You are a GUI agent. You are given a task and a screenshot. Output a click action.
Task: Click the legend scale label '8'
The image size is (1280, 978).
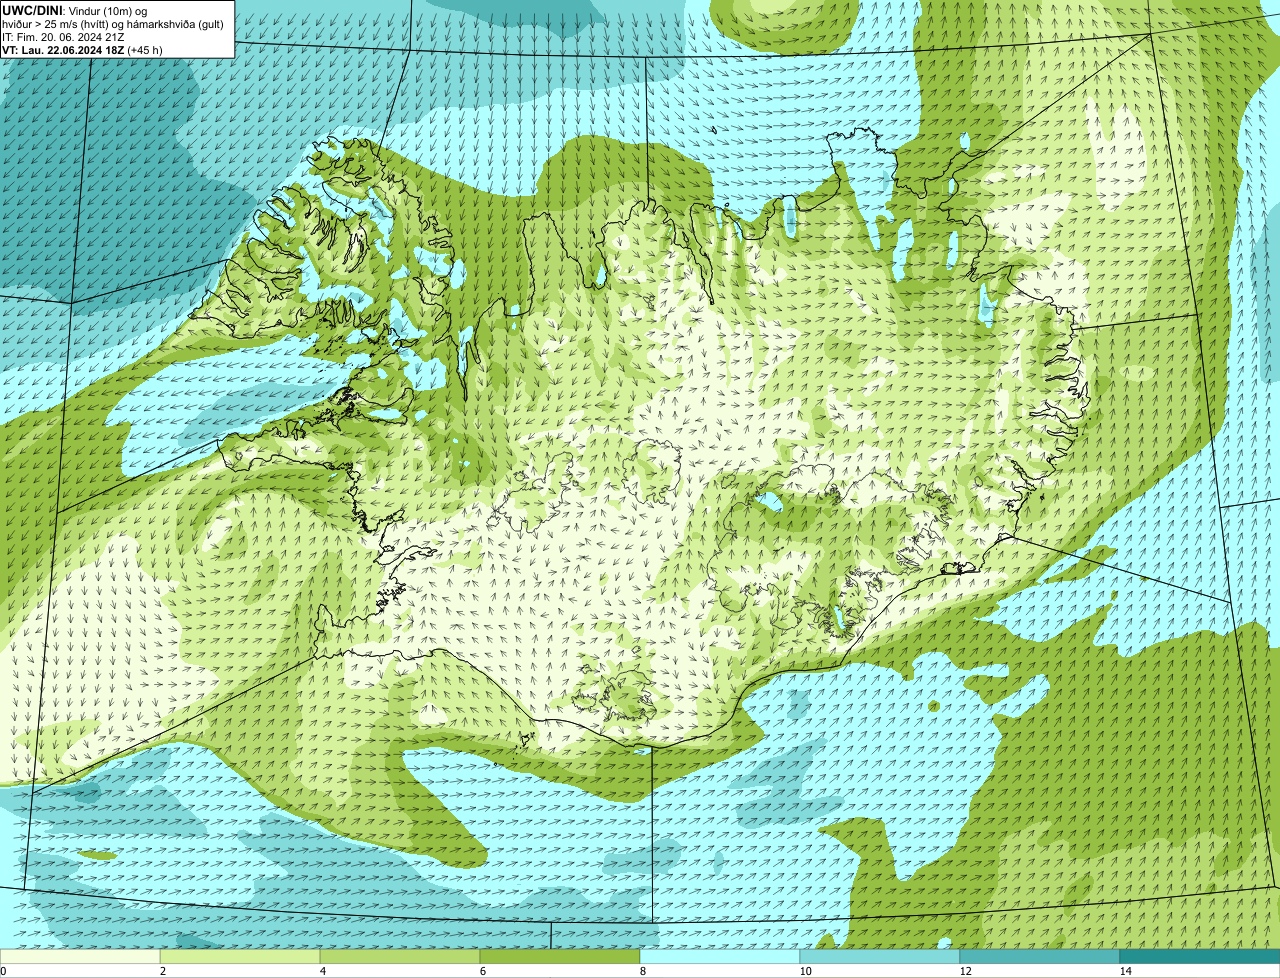(642, 971)
